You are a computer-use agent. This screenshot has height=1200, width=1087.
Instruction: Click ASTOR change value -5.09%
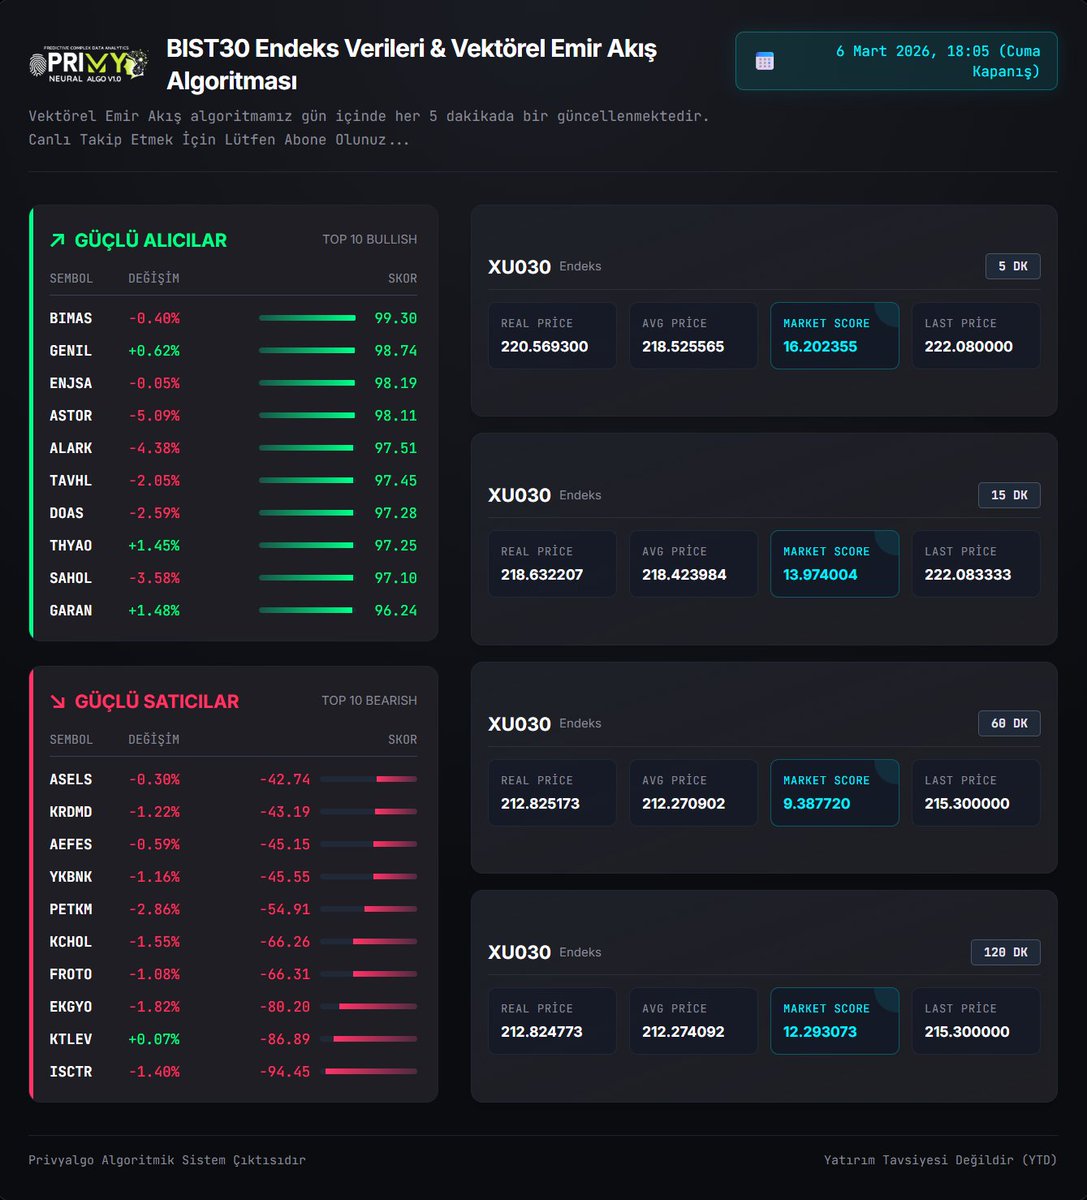154,416
